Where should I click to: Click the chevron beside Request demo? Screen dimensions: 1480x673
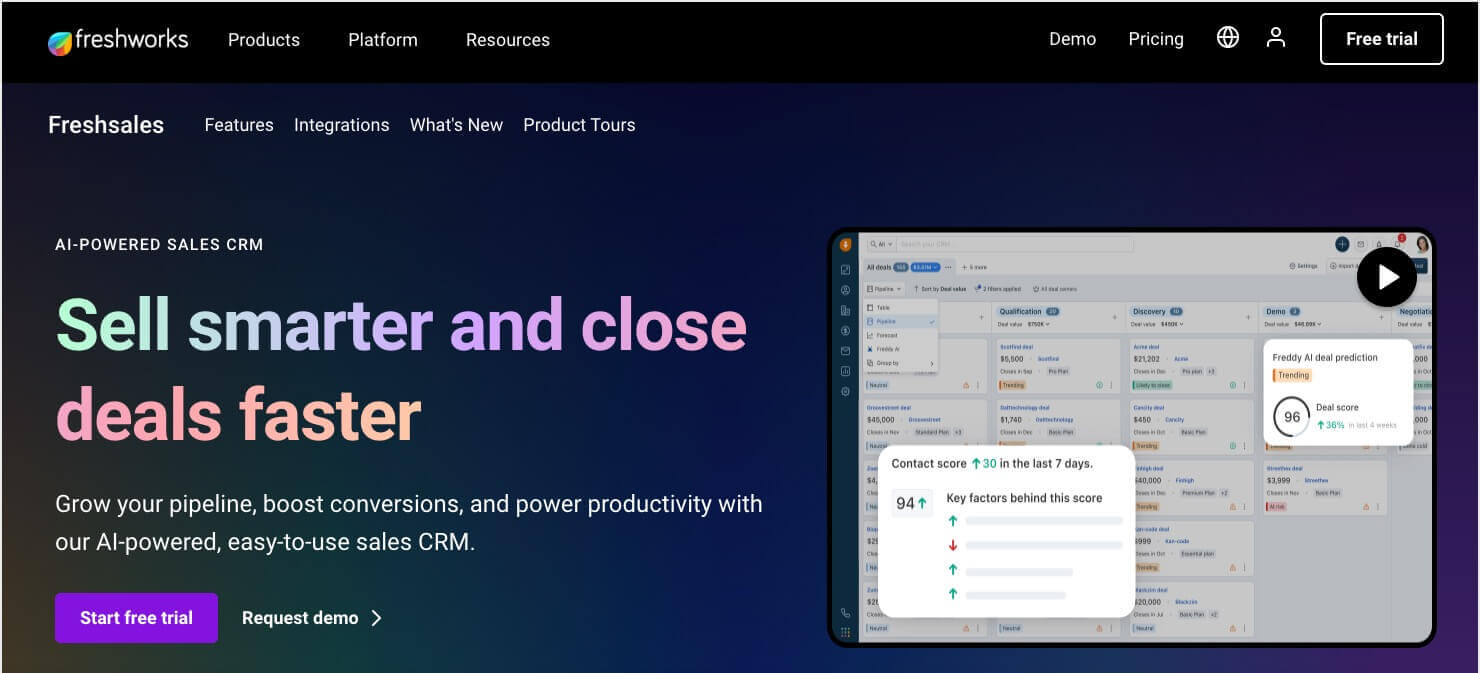377,618
